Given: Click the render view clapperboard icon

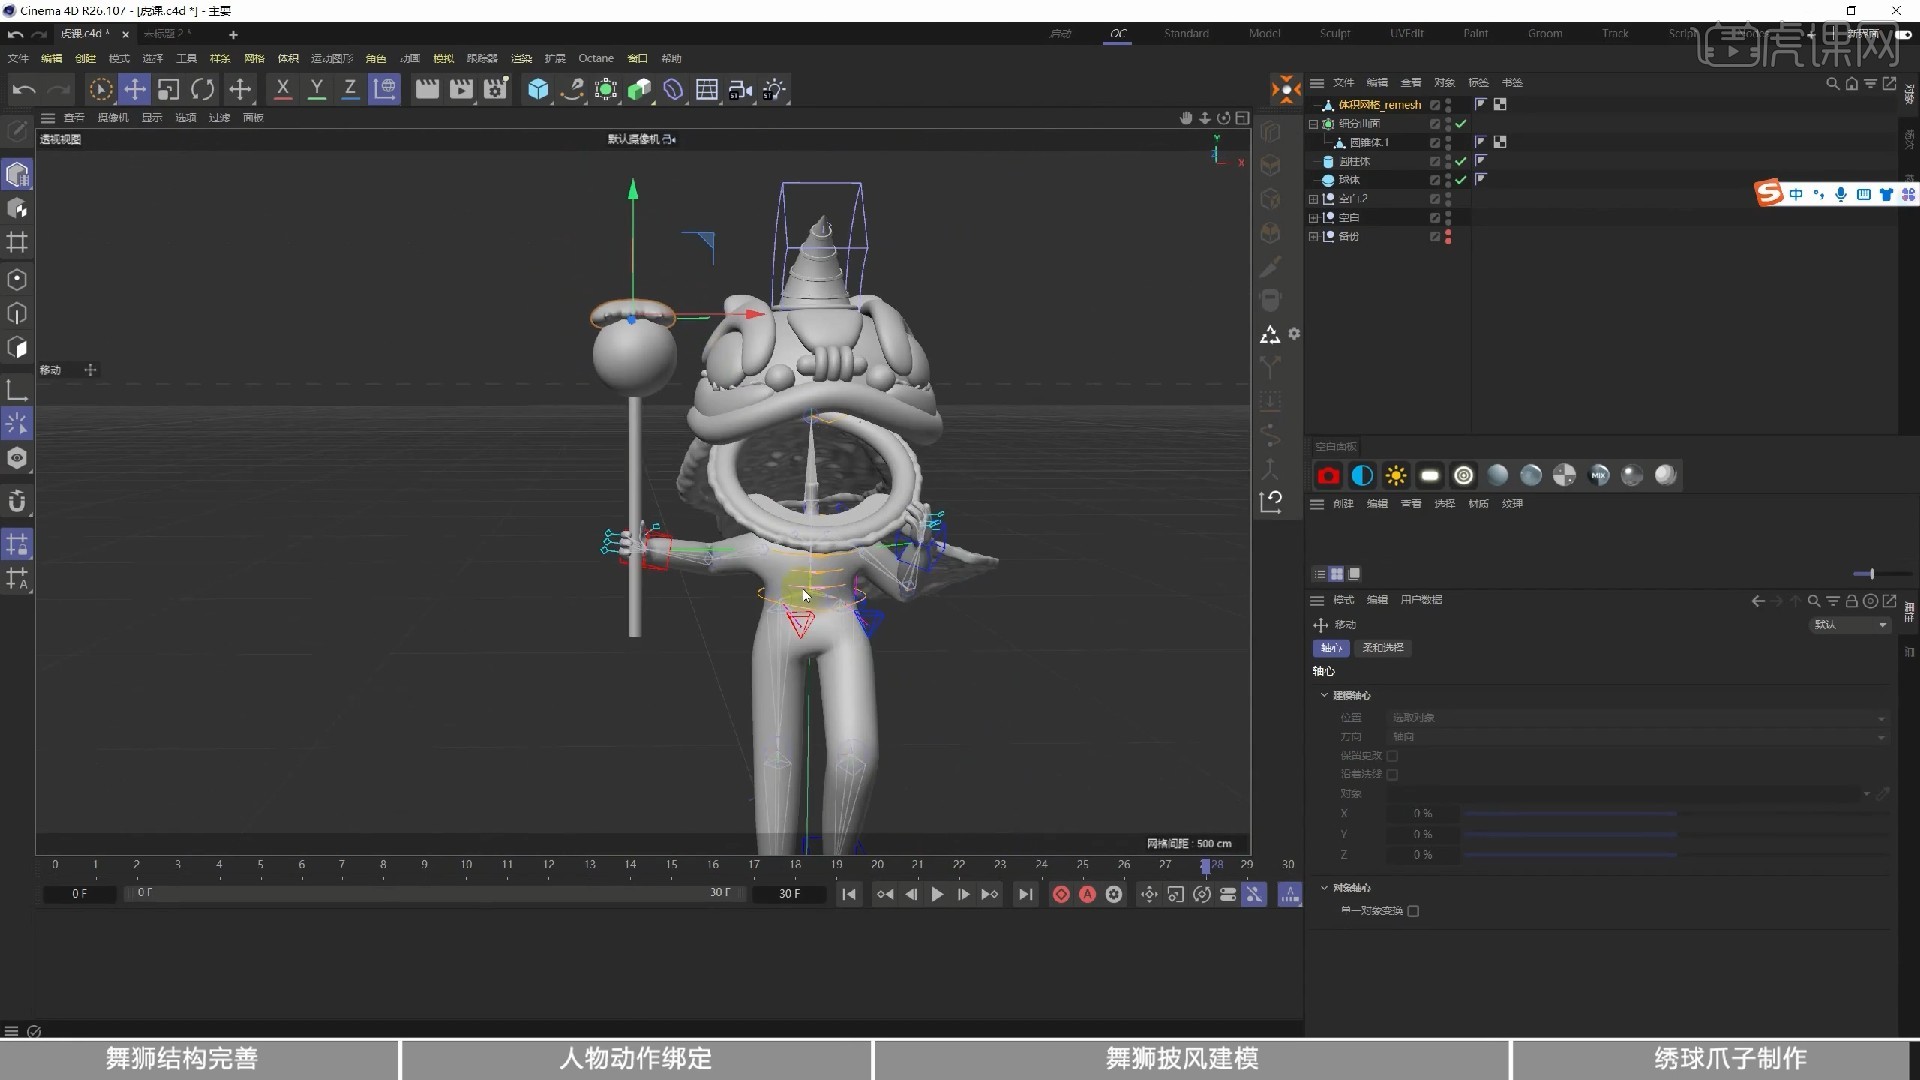Looking at the screenshot, I should click(x=427, y=89).
